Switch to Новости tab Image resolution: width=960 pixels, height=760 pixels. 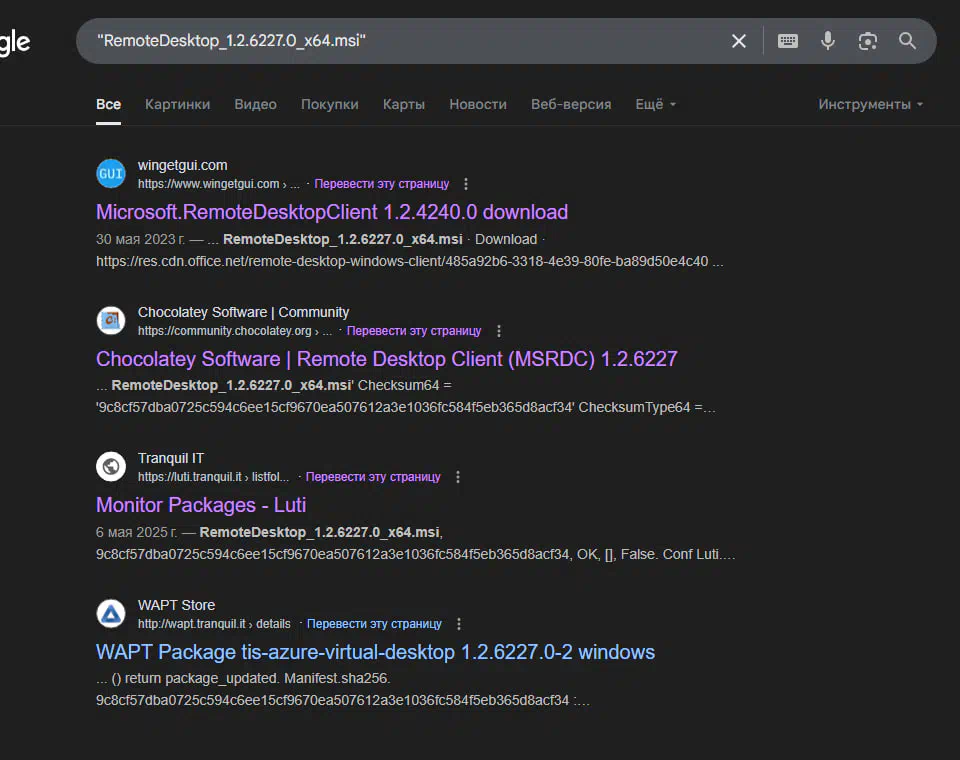(478, 104)
